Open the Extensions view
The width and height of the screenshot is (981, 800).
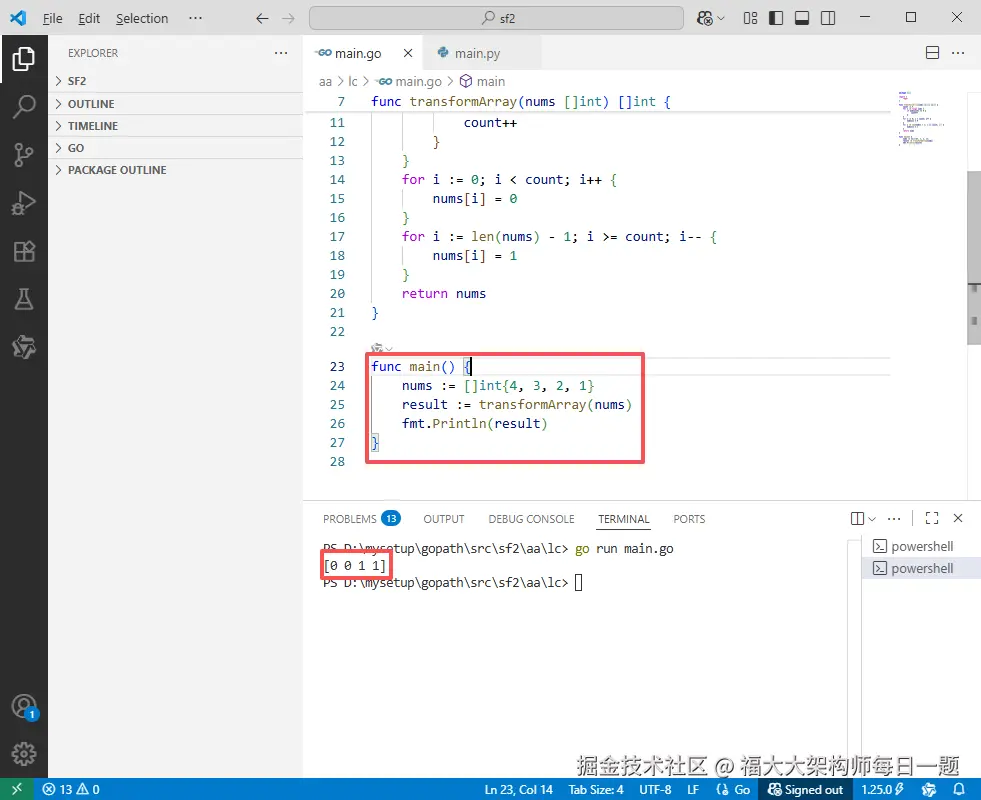coord(24,251)
